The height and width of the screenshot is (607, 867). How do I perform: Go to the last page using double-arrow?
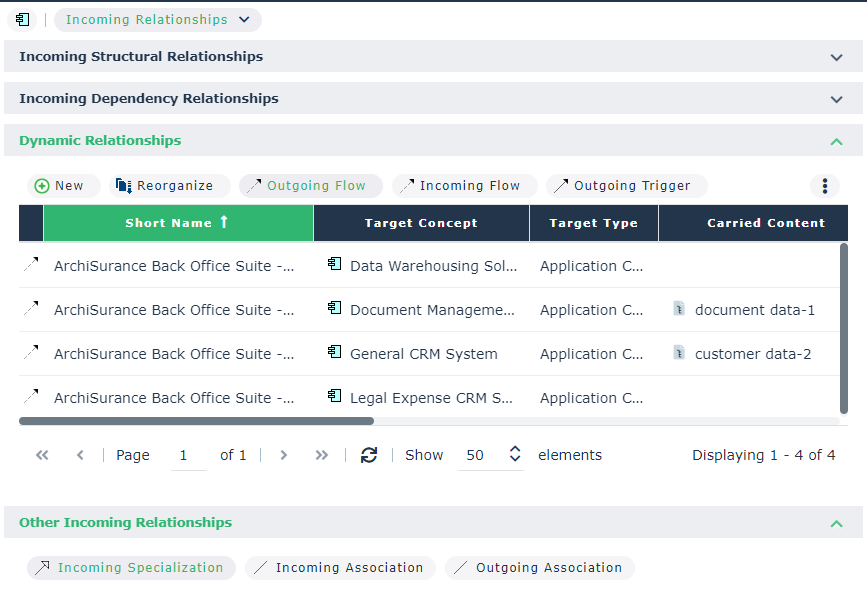coord(321,455)
